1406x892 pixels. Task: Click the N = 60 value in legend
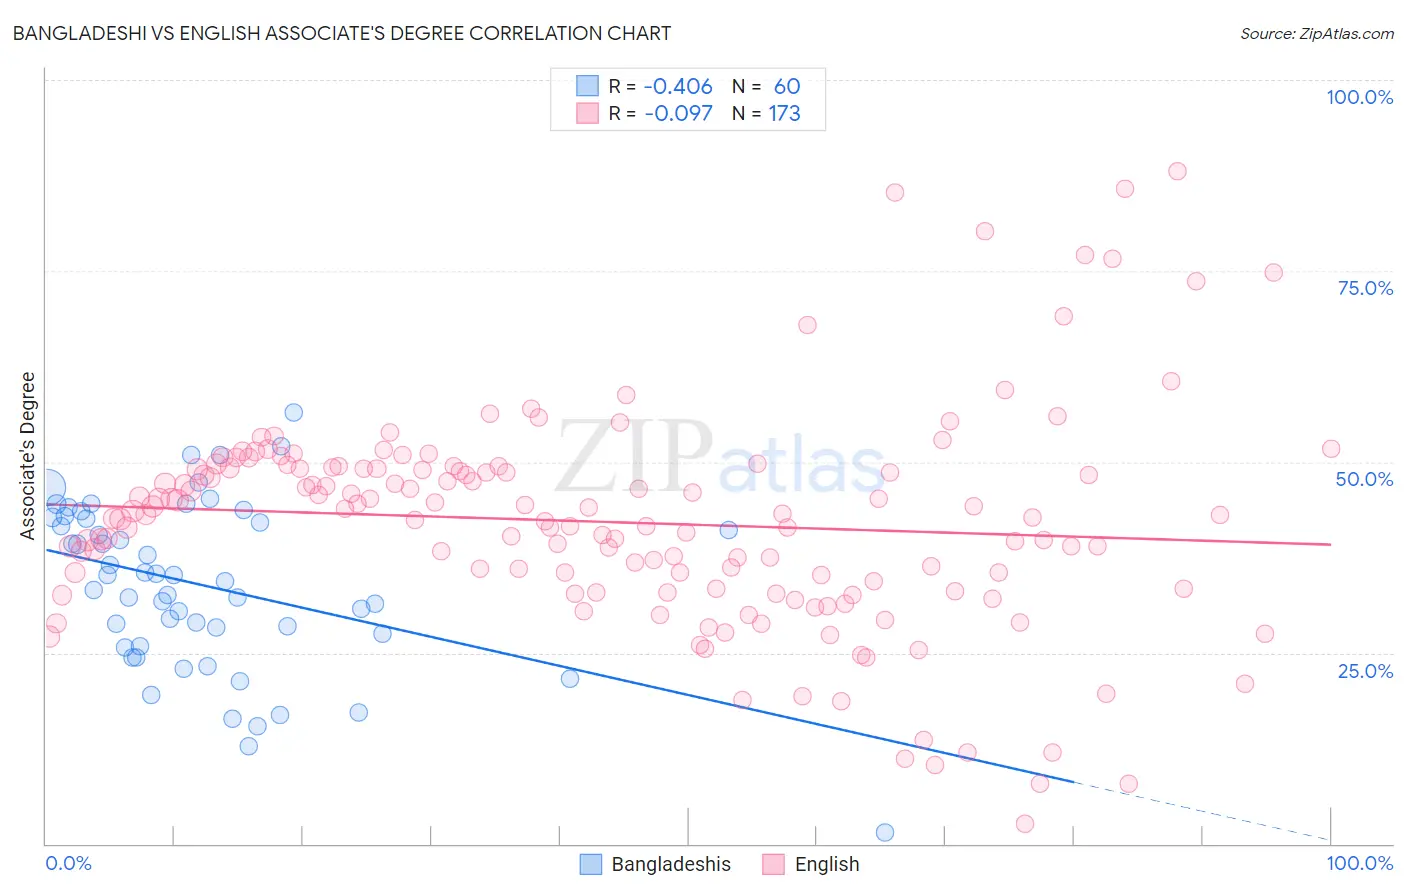point(766,86)
